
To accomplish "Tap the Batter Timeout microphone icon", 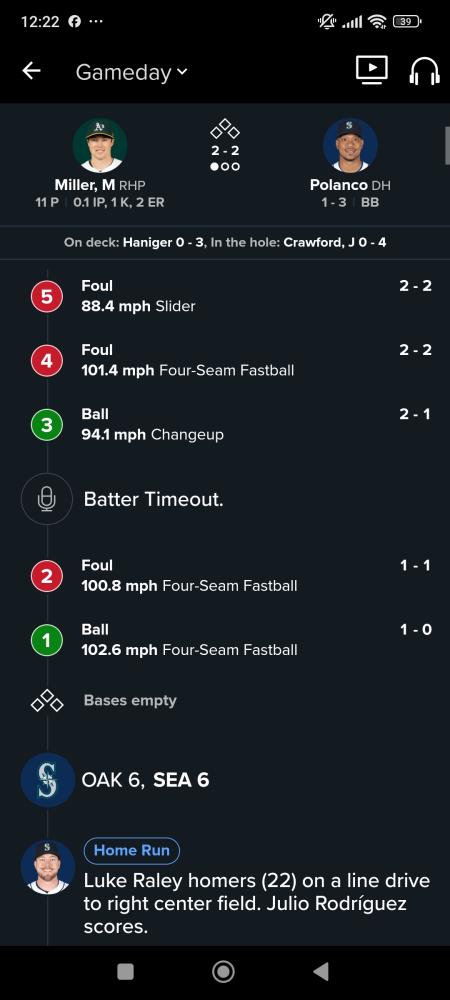I will (x=47, y=499).
